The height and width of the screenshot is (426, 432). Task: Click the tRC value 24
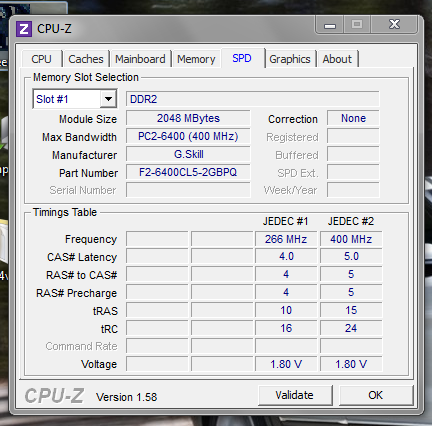coord(351,328)
